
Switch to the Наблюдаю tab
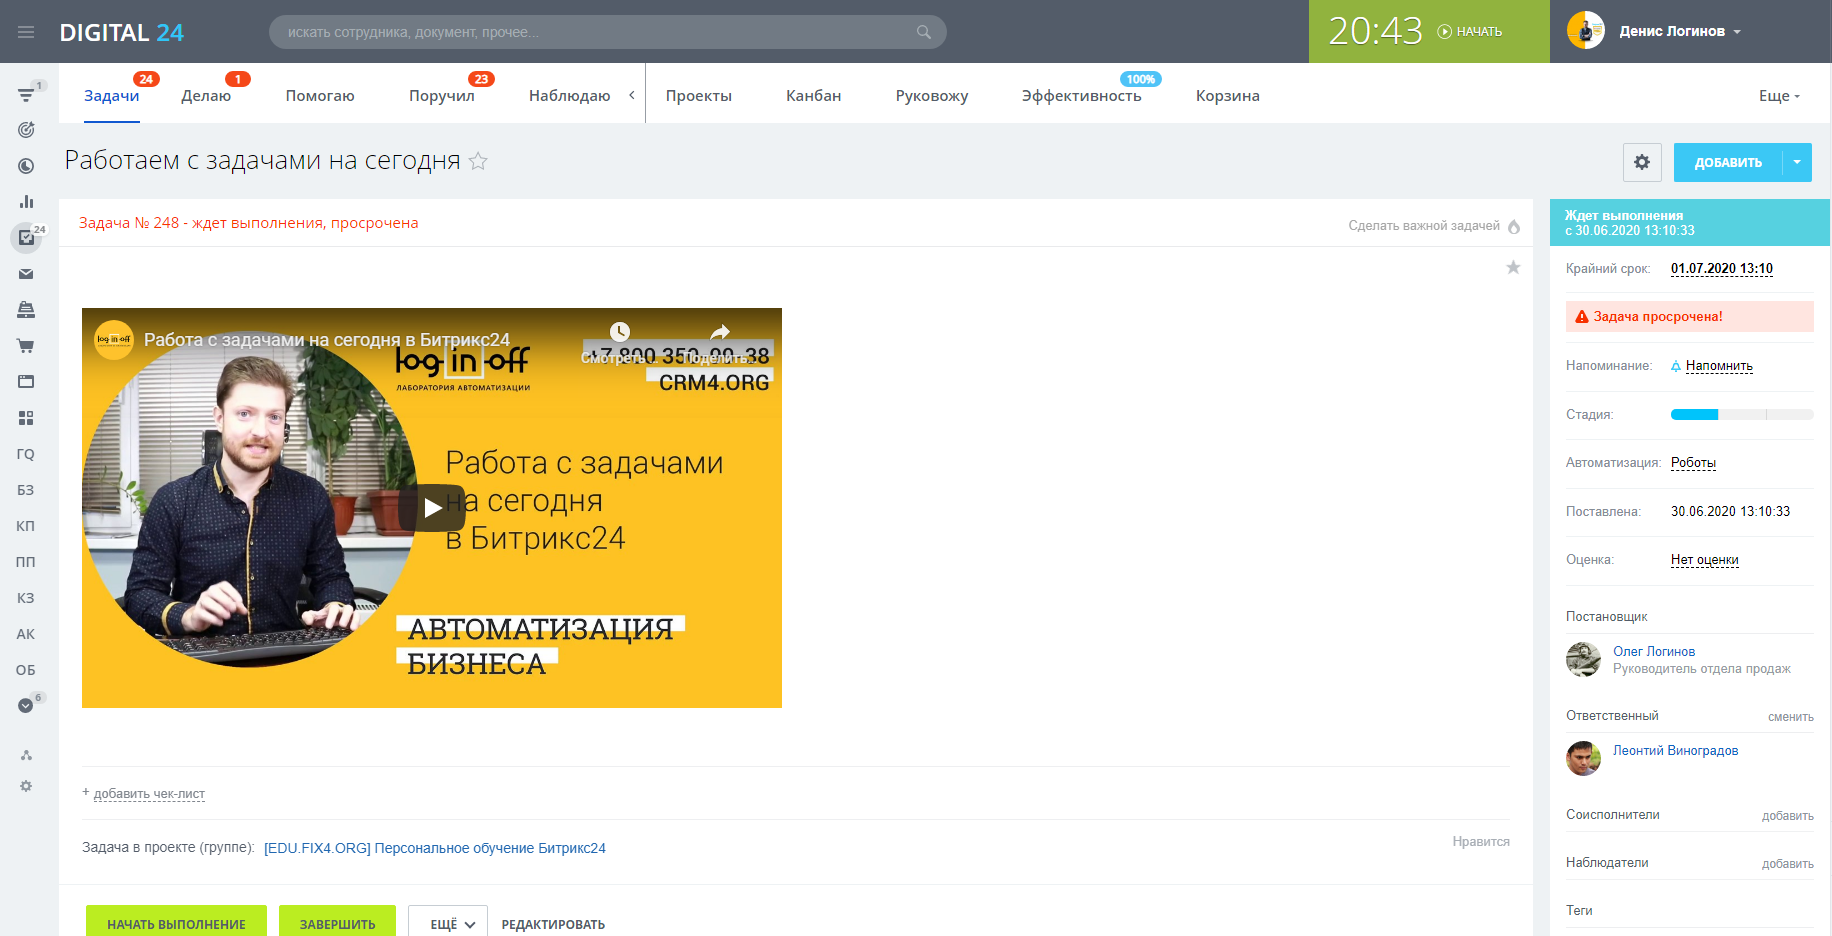tap(570, 96)
